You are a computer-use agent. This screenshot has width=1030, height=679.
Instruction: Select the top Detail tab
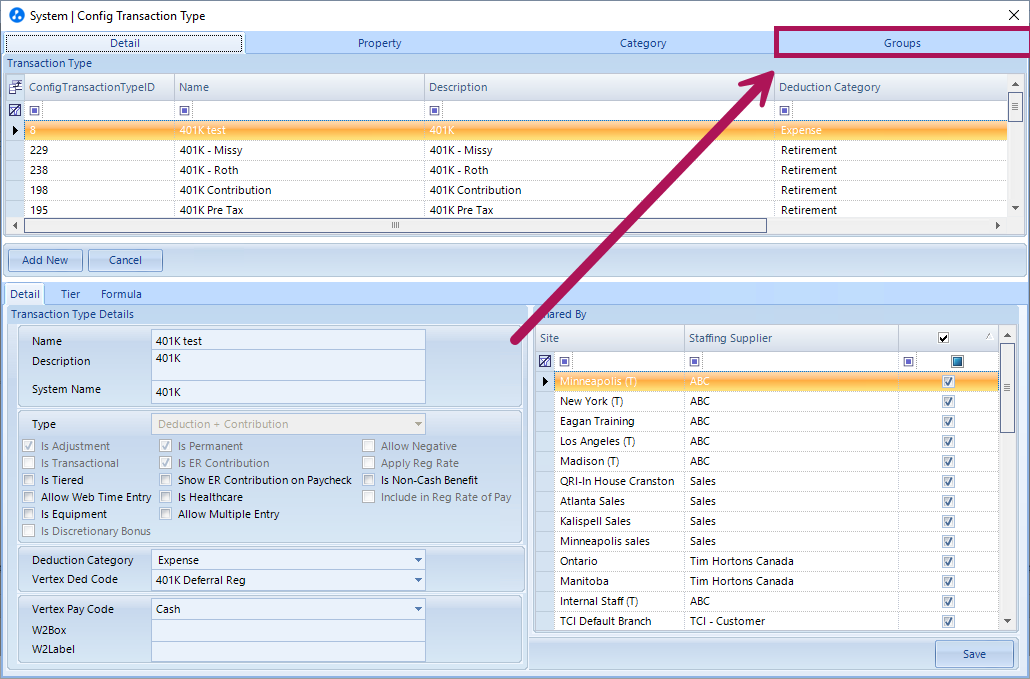[x=124, y=43]
